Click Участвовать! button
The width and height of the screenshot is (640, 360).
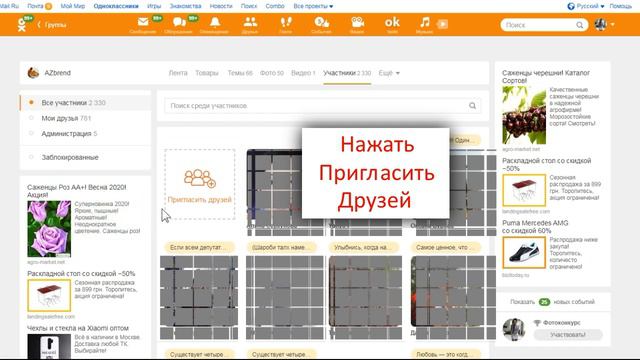(x=568, y=335)
